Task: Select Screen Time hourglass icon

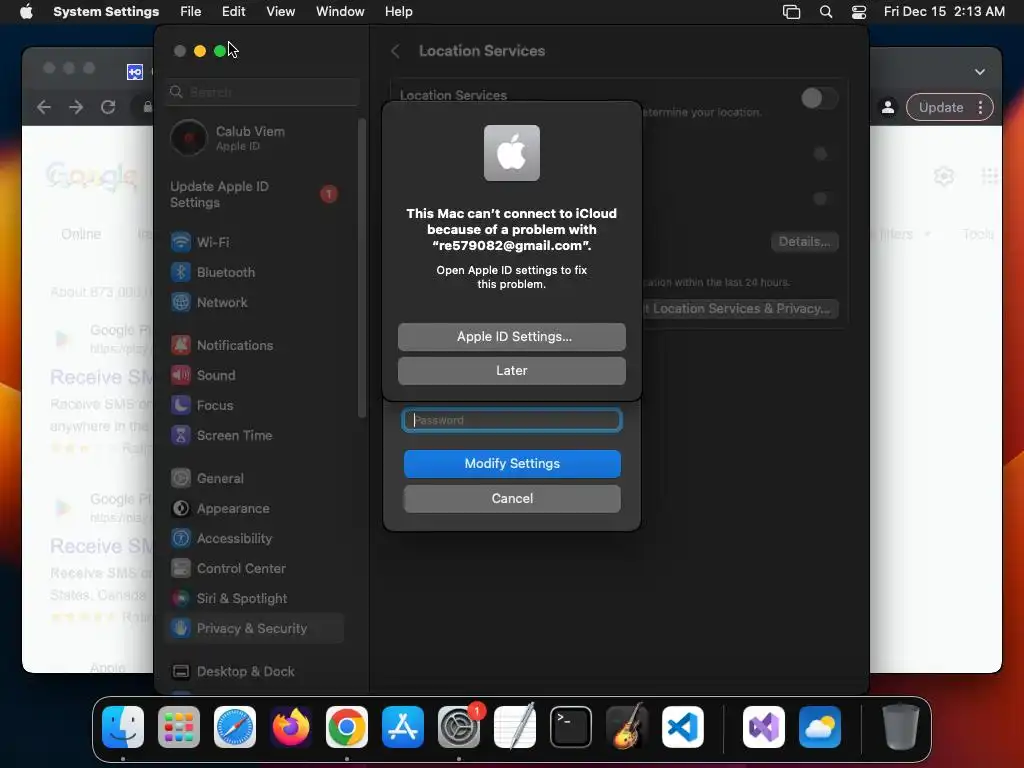Action: click(x=180, y=435)
